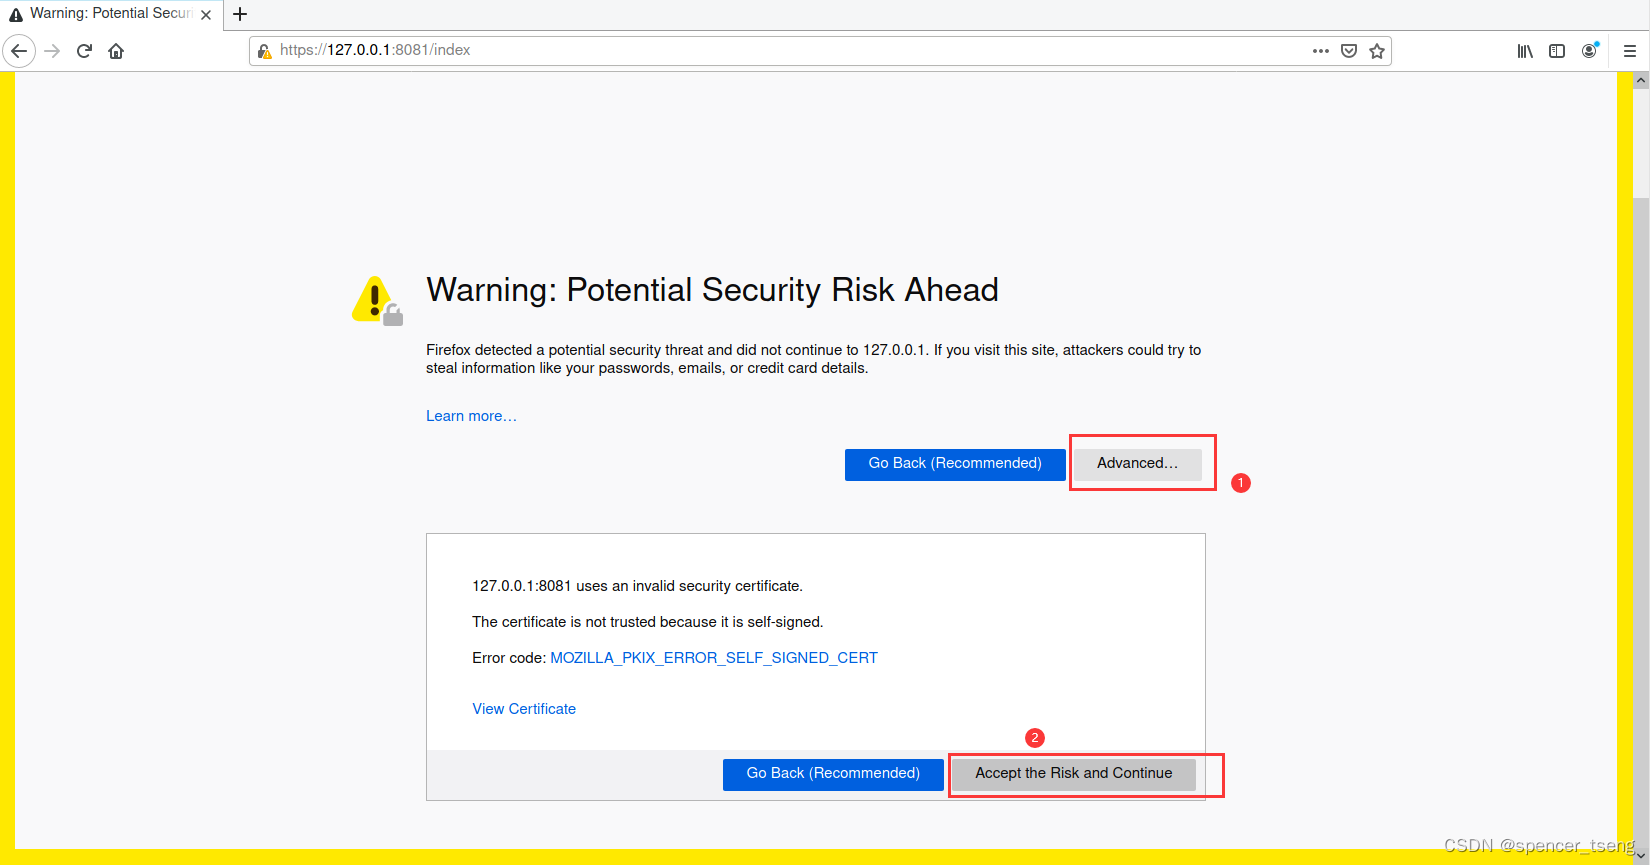Image resolution: width=1651 pixels, height=865 pixels.
Task: Click Accept the Risk and Continue
Action: 1073,773
